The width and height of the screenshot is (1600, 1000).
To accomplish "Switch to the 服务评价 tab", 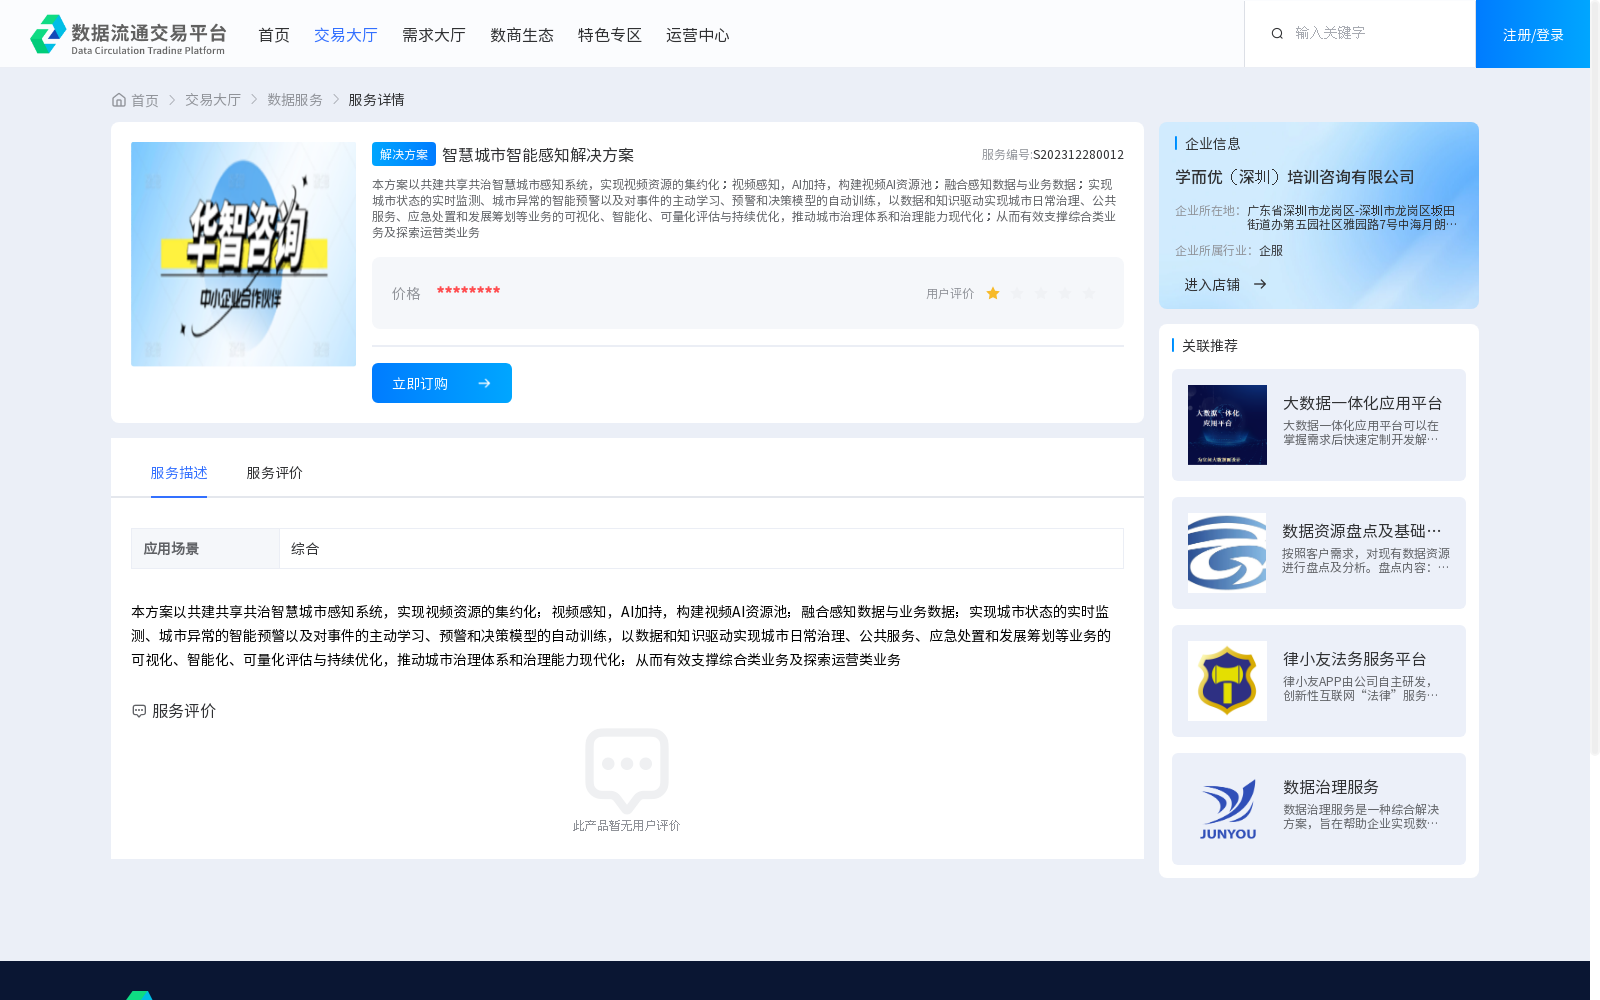I will pyautogui.click(x=275, y=473).
